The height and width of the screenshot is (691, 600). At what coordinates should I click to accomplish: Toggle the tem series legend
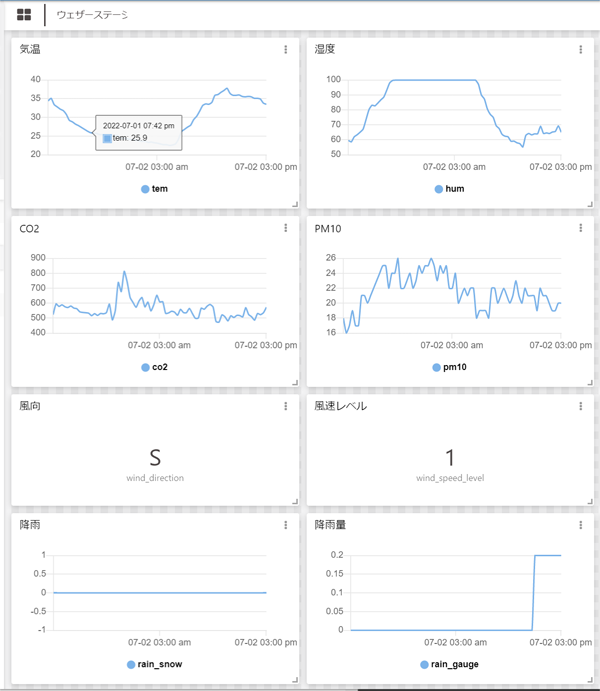155,189
